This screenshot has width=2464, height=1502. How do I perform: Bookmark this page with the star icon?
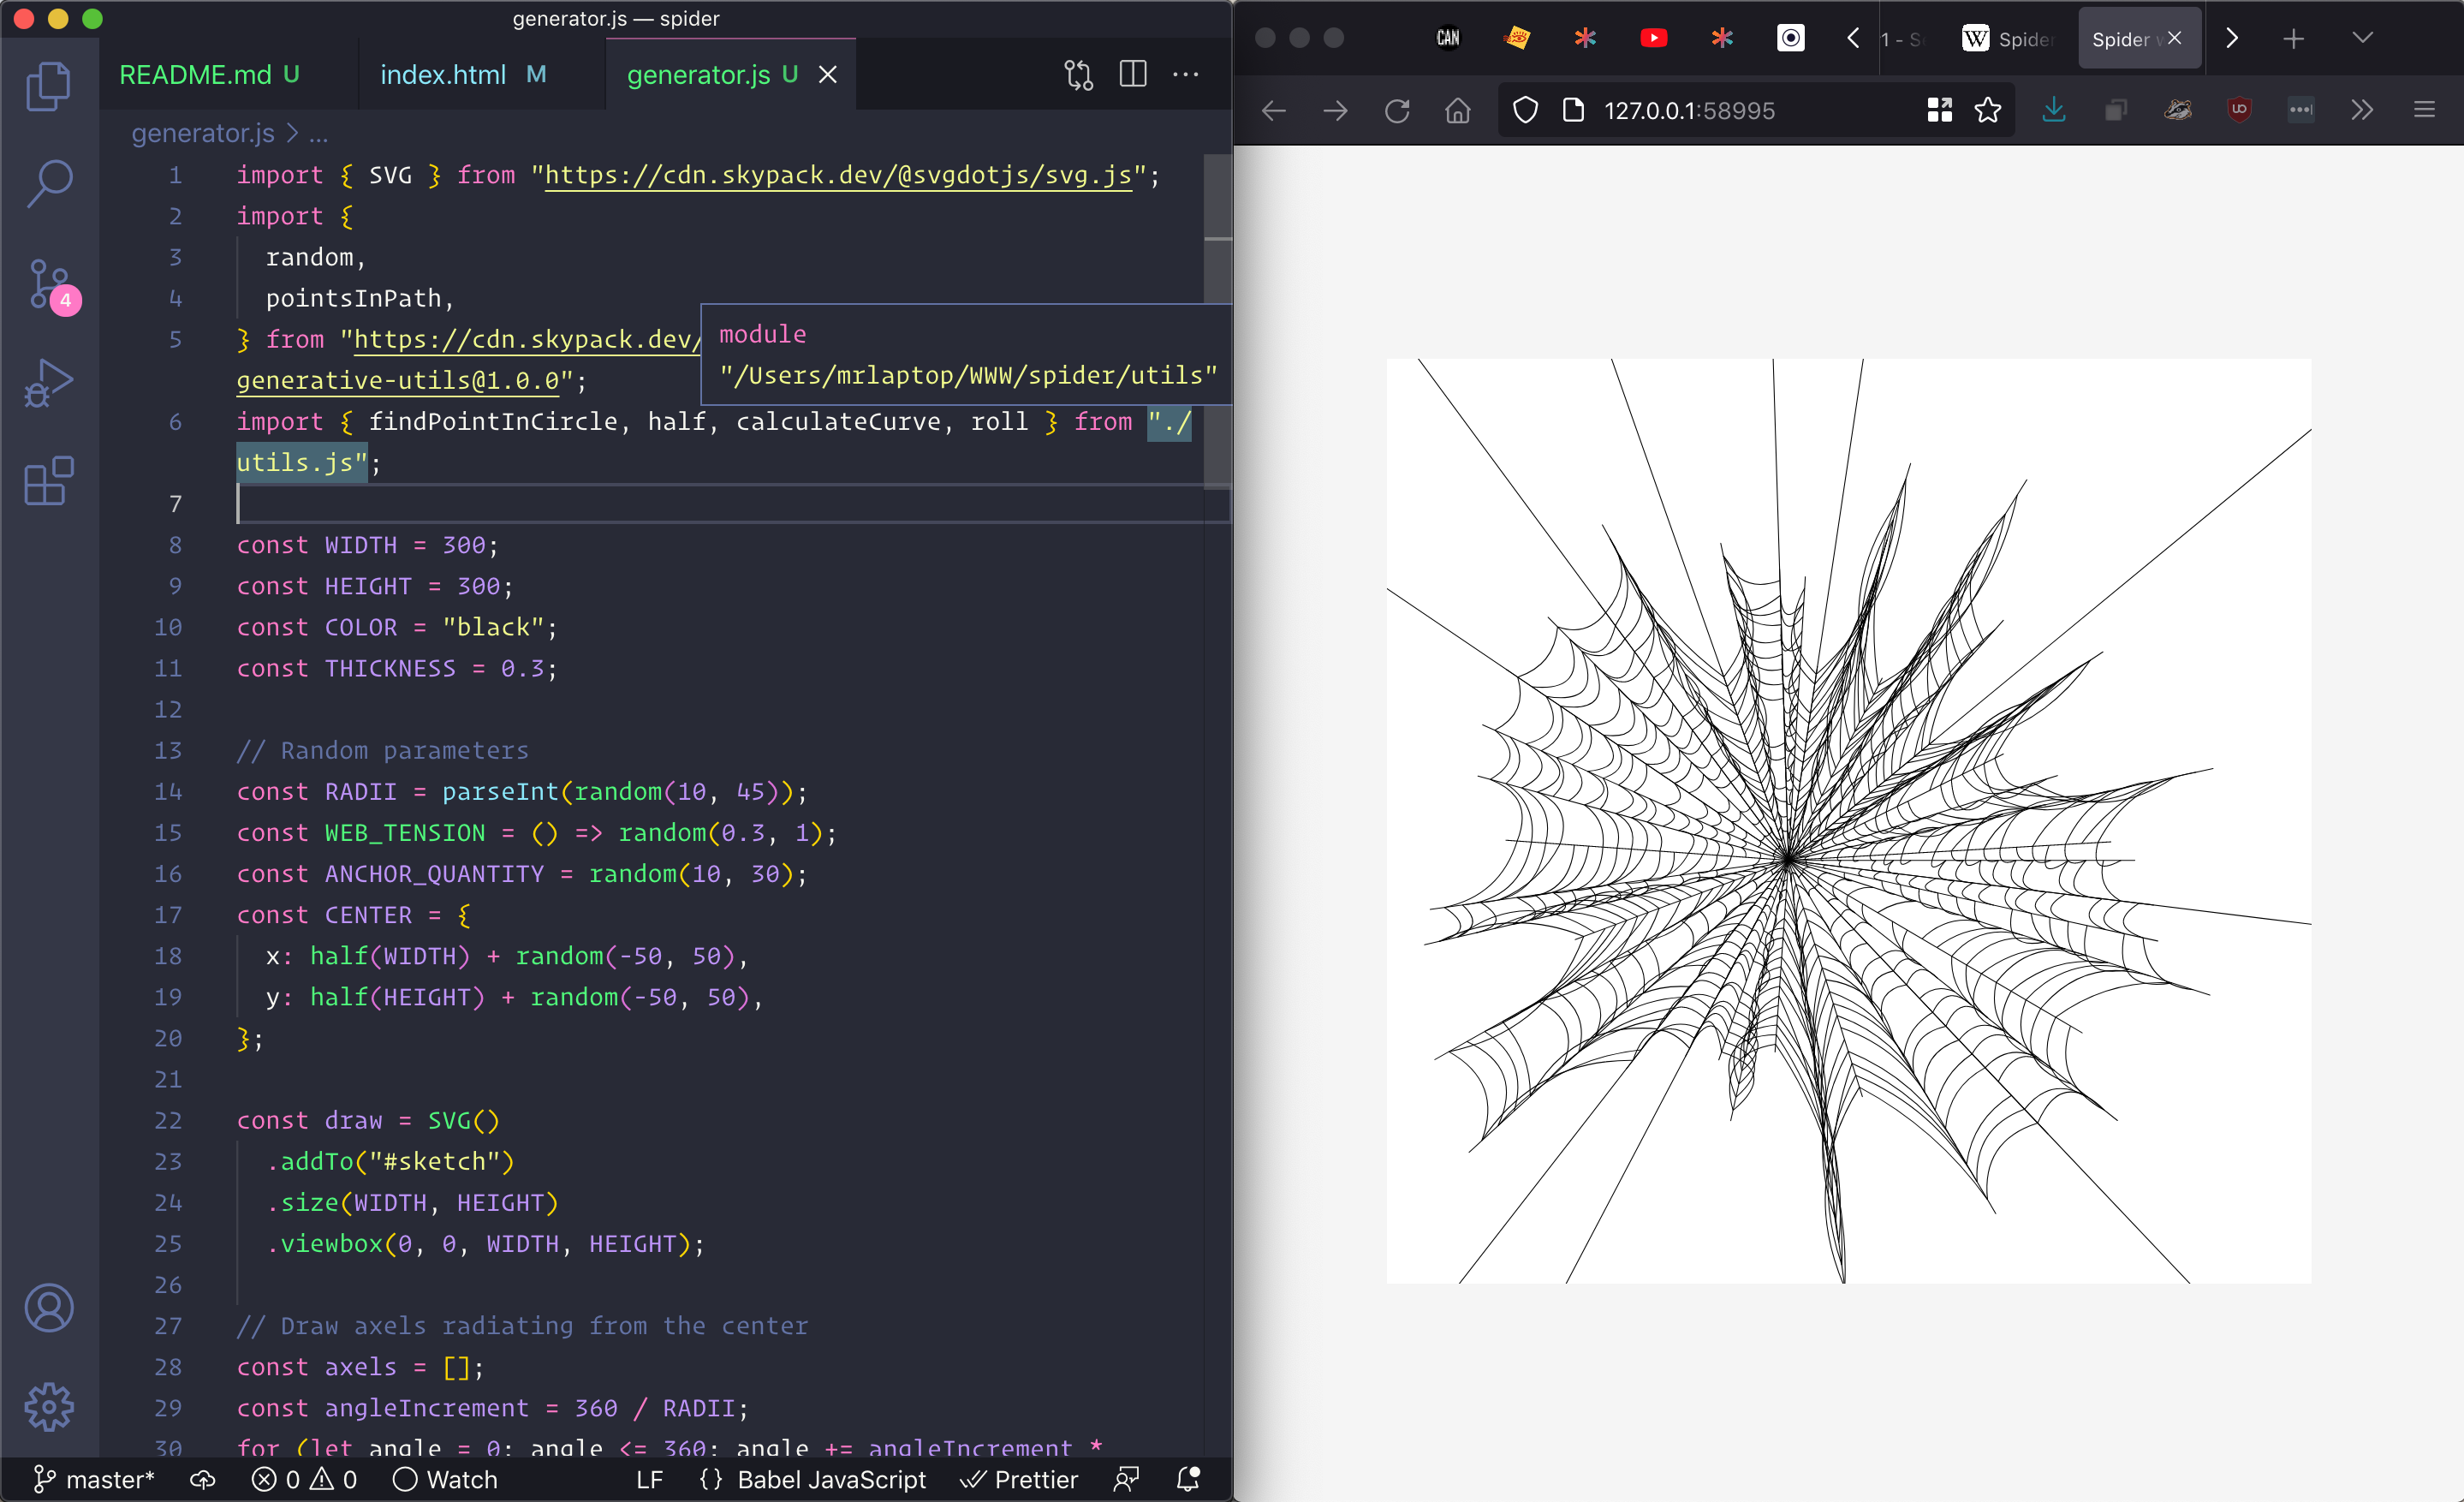(x=1988, y=110)
